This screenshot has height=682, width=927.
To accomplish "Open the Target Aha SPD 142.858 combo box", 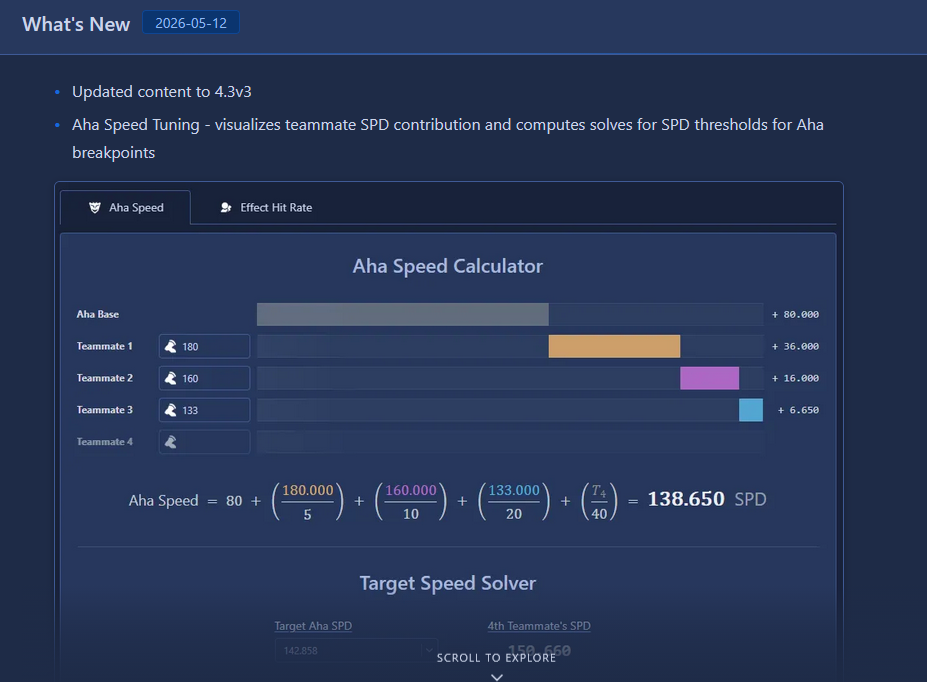I will point(356,650).
